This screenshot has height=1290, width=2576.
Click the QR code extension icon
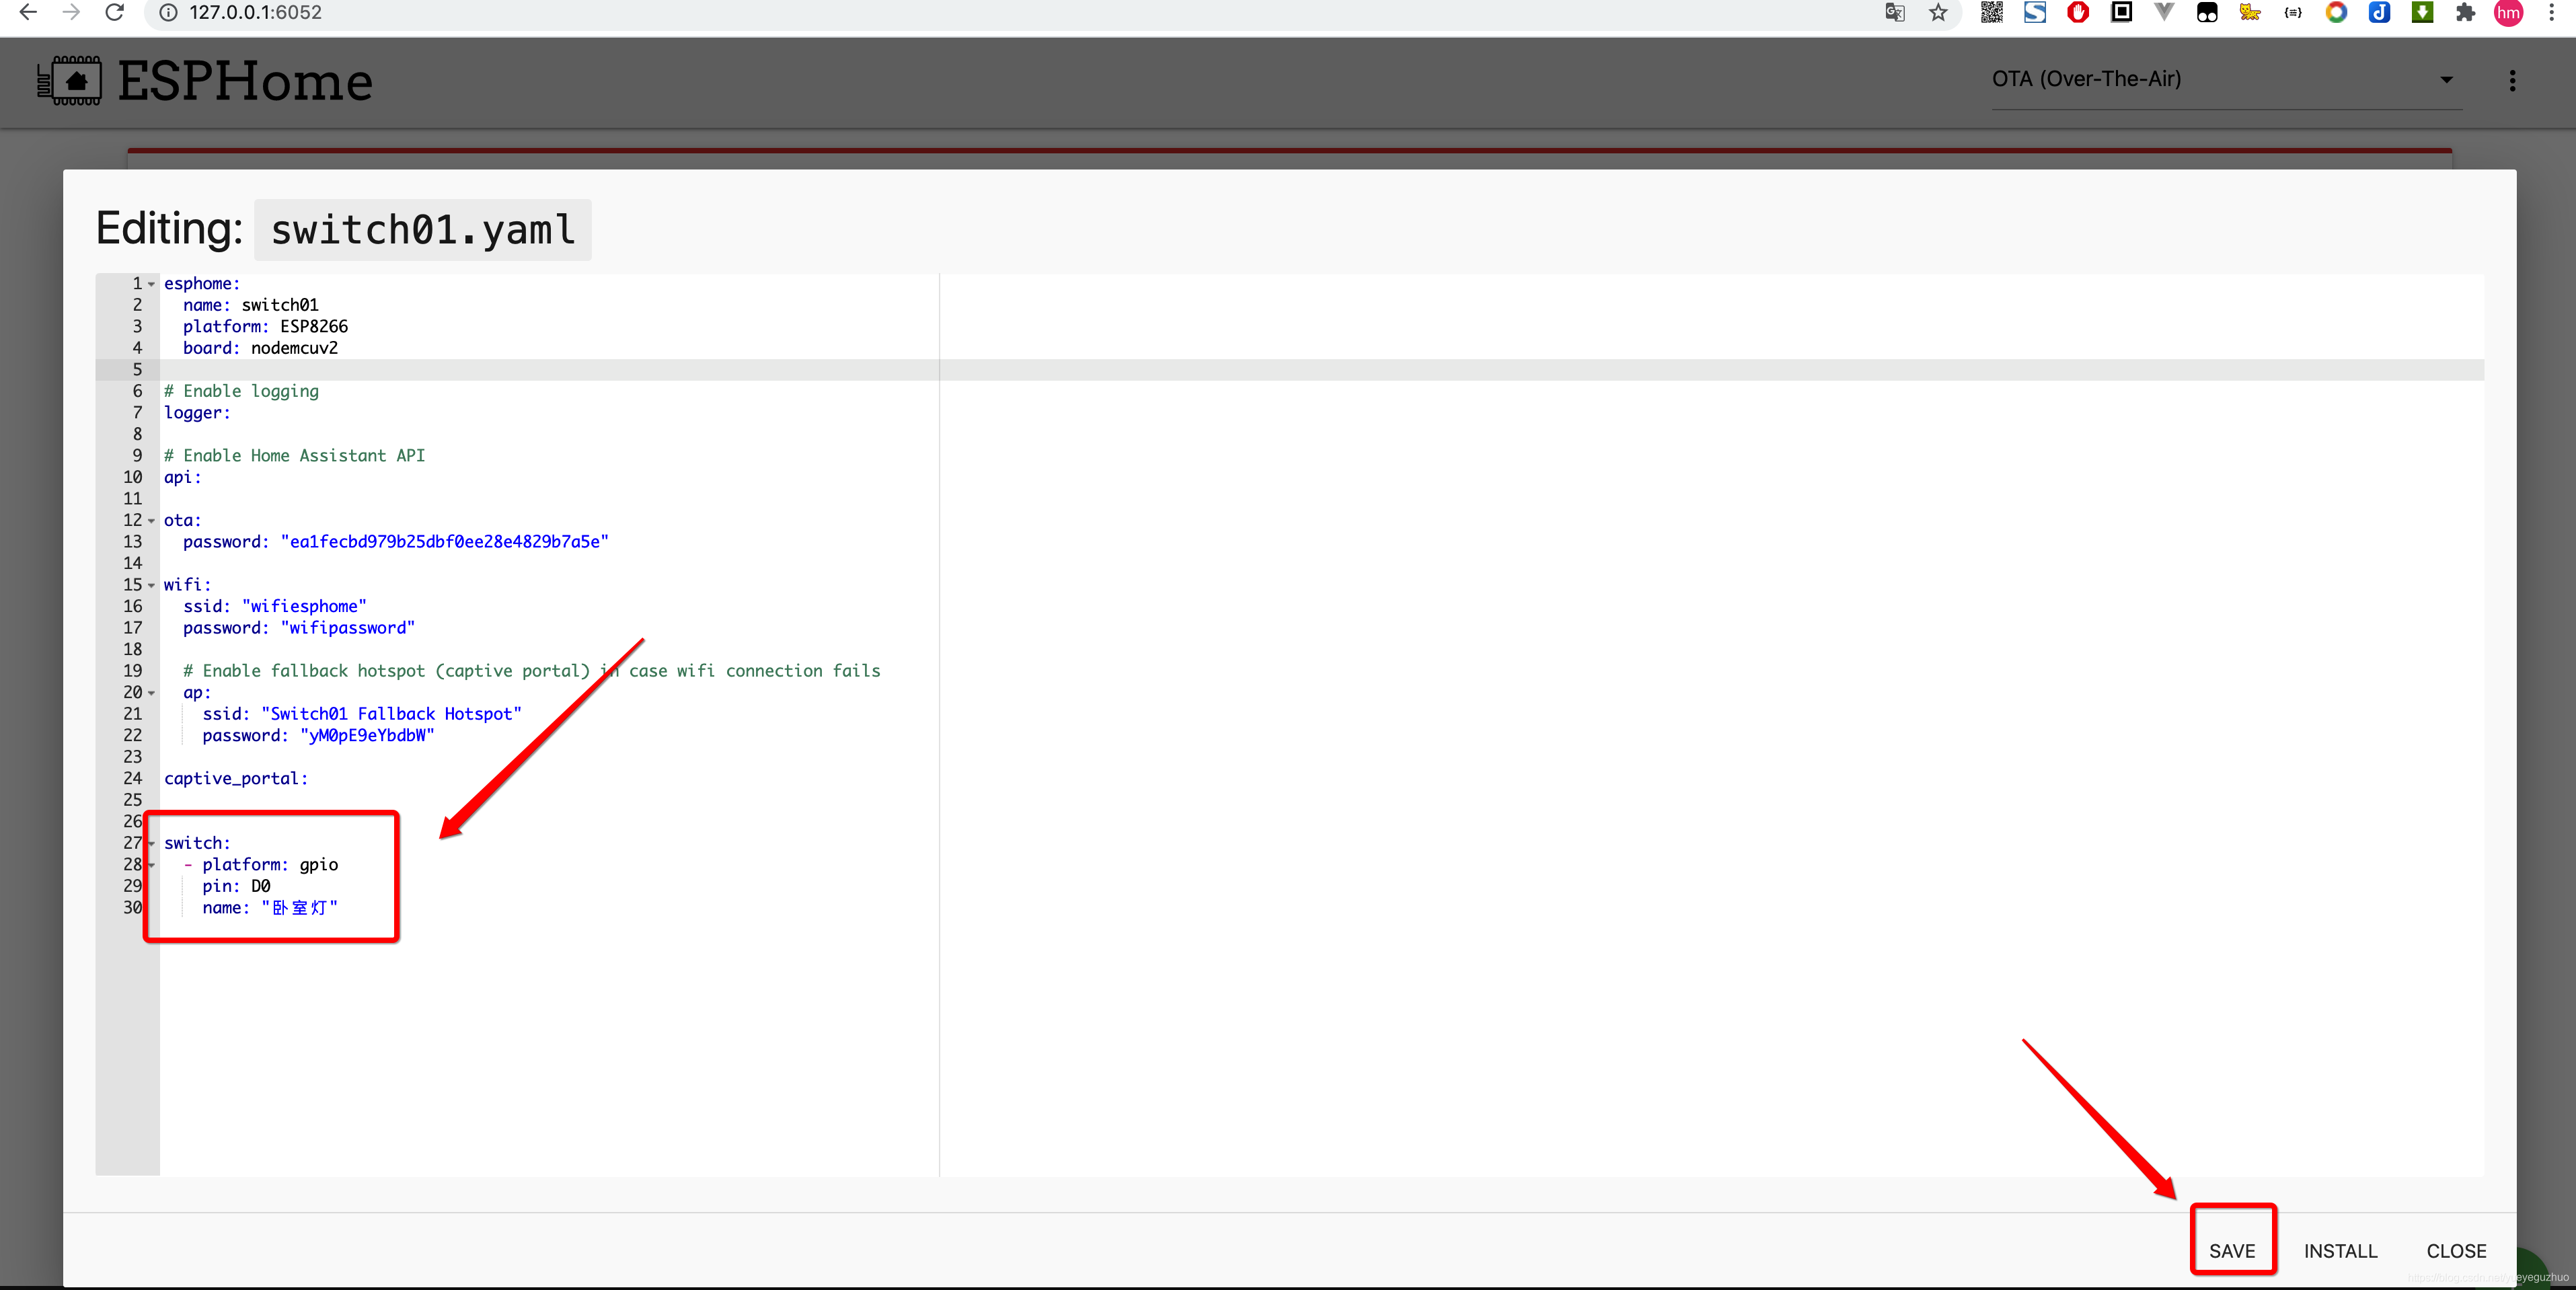click(1991, 13)
